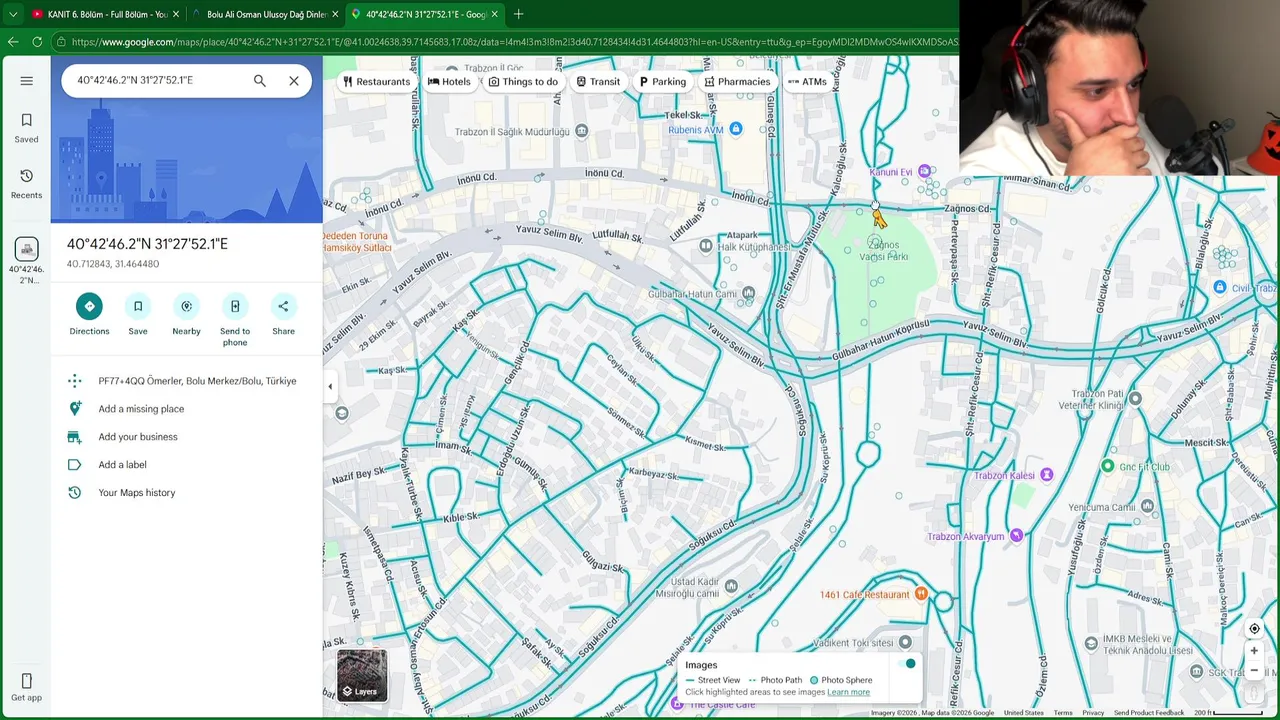1280x720 pixels.
Task: Click the Trabzon Akvaryum pin
Action: [x=1016, y=536]
